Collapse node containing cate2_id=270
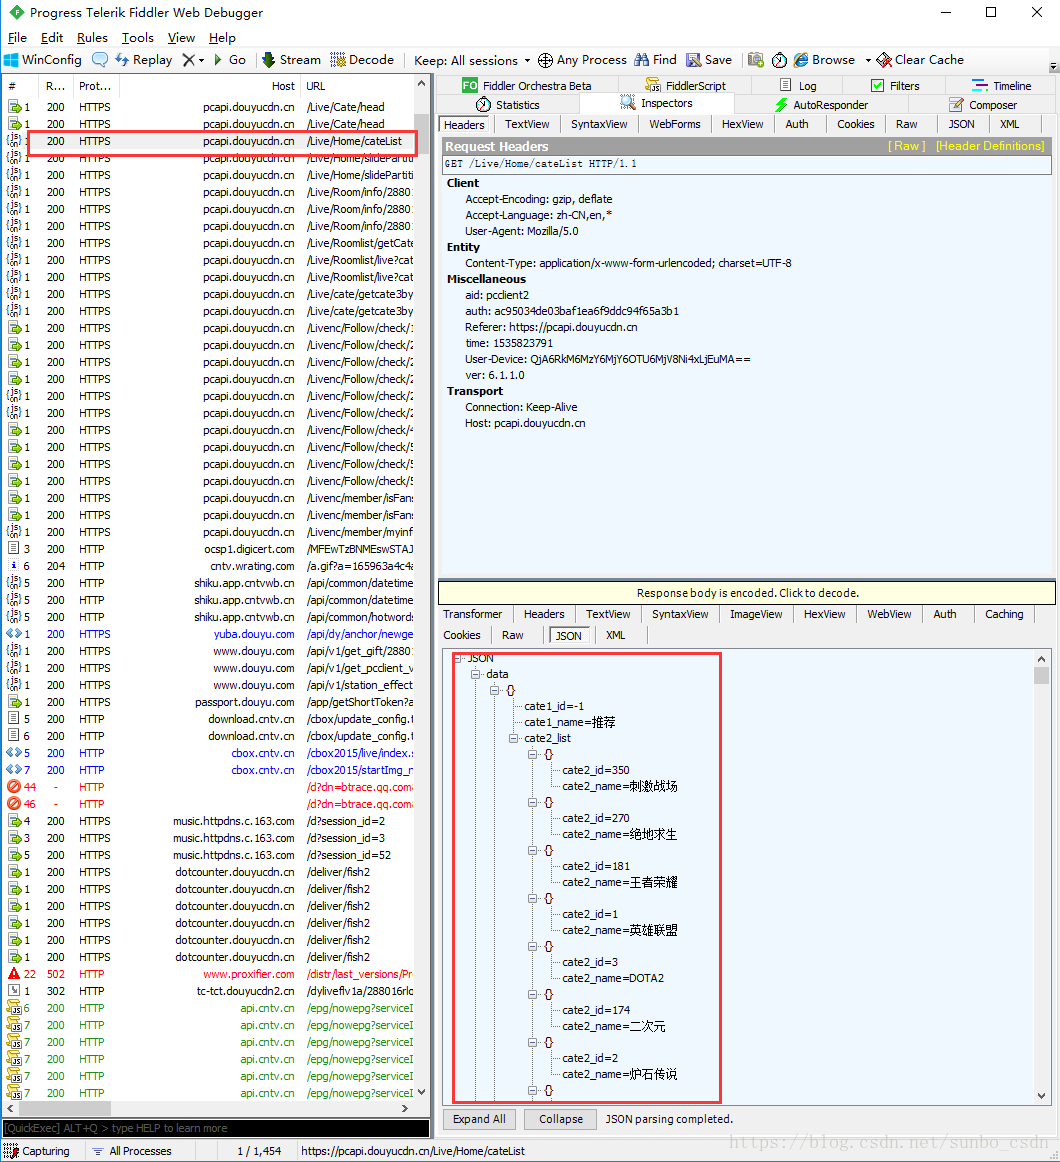Screen dimensions: 1060x1162 click(532, 803)
